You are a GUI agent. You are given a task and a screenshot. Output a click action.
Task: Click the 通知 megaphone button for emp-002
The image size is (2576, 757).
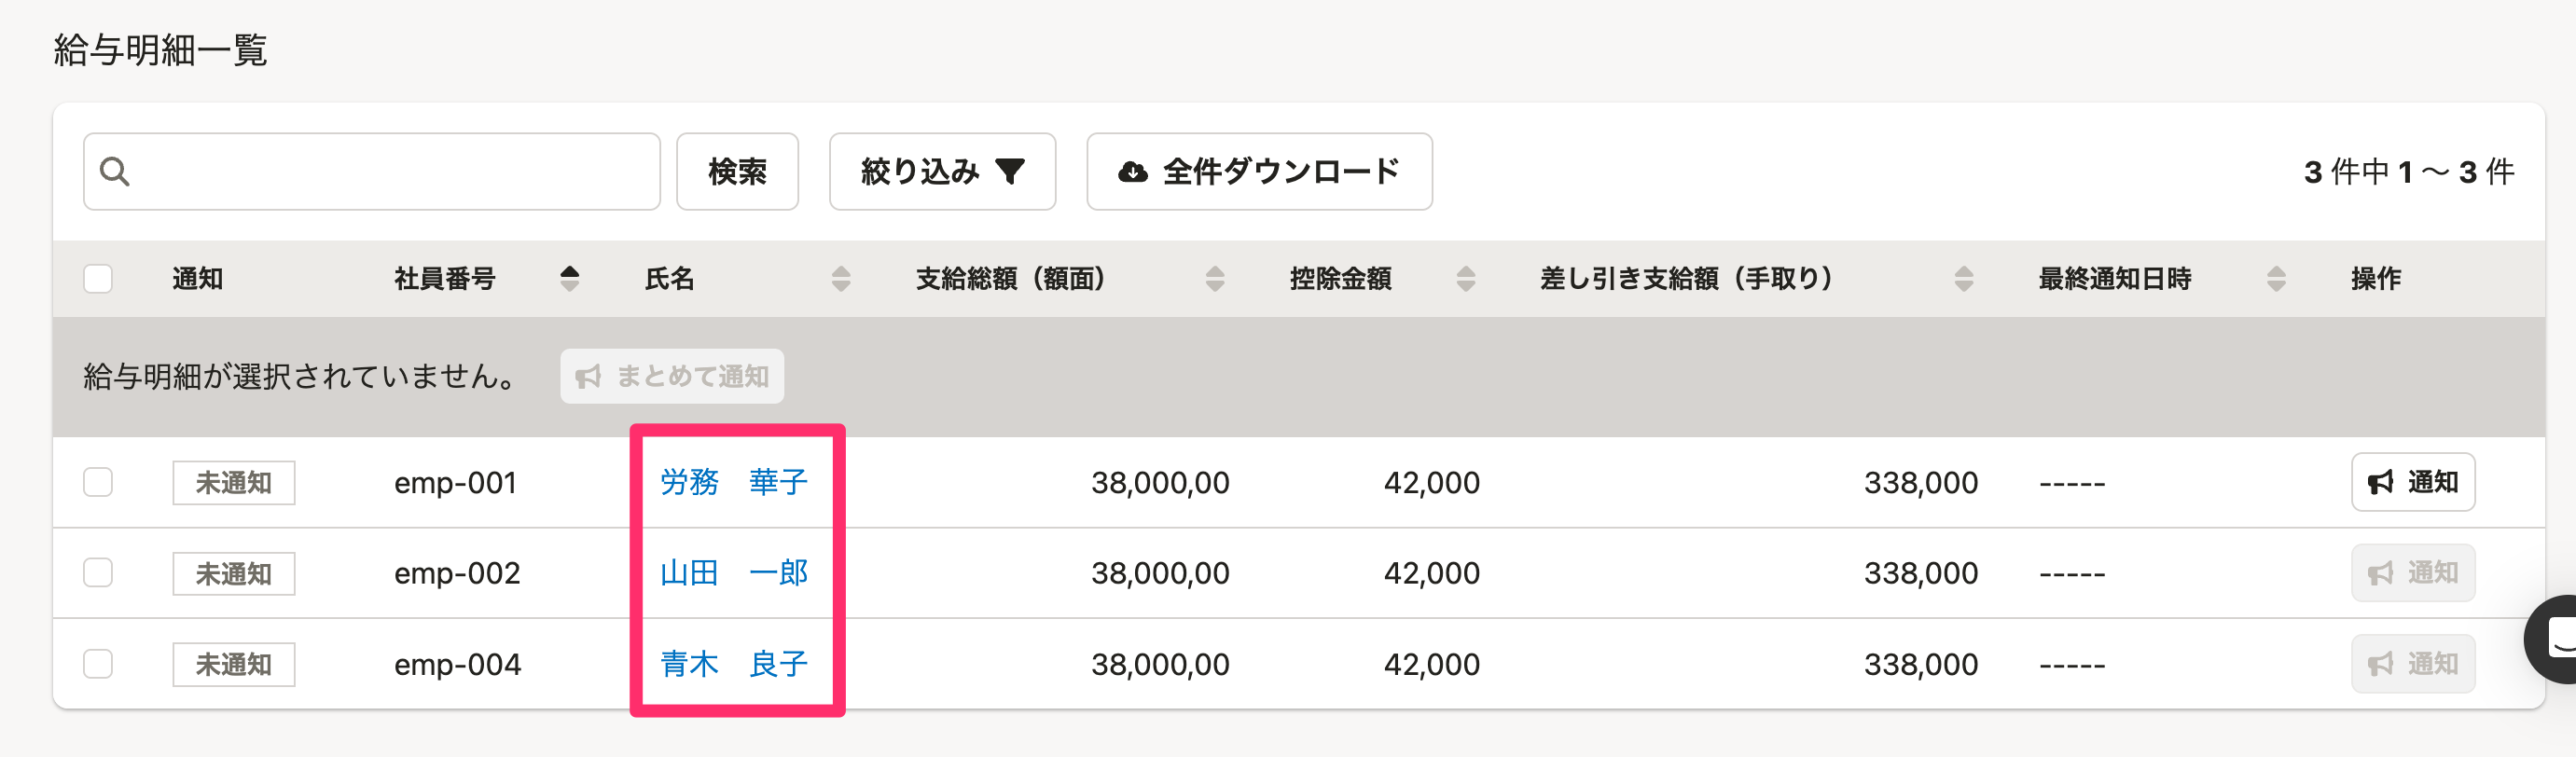click(x=2411, y=573)
